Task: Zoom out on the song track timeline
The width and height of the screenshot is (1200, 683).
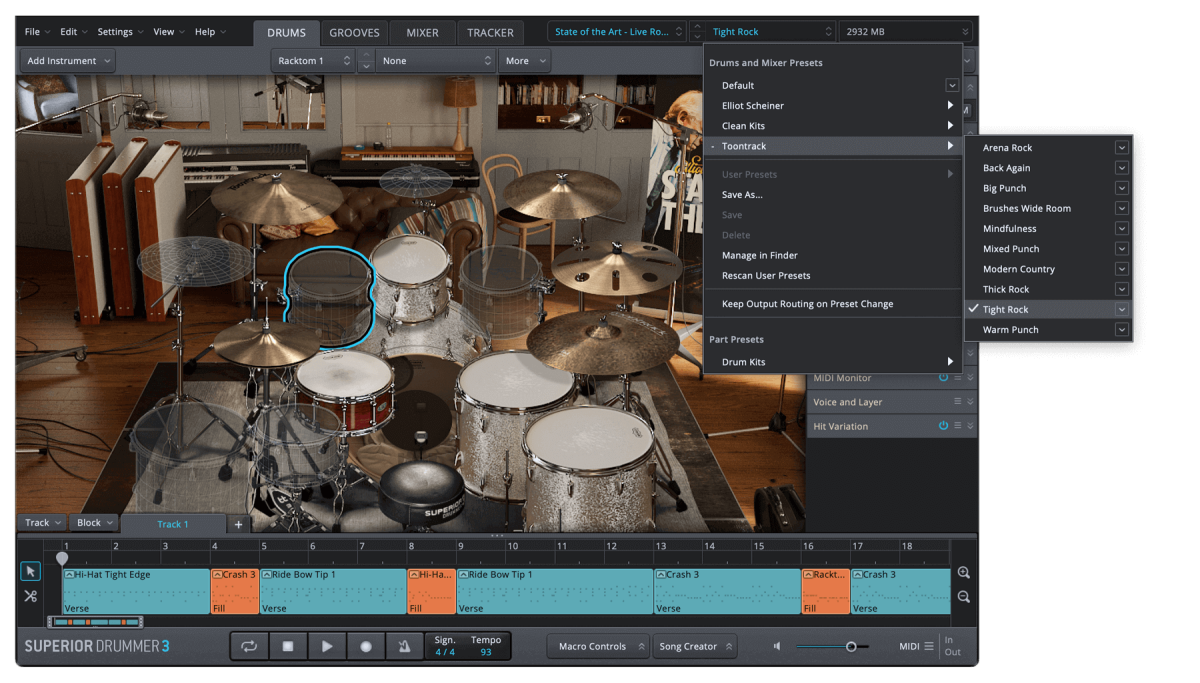Action: [963, 597]
